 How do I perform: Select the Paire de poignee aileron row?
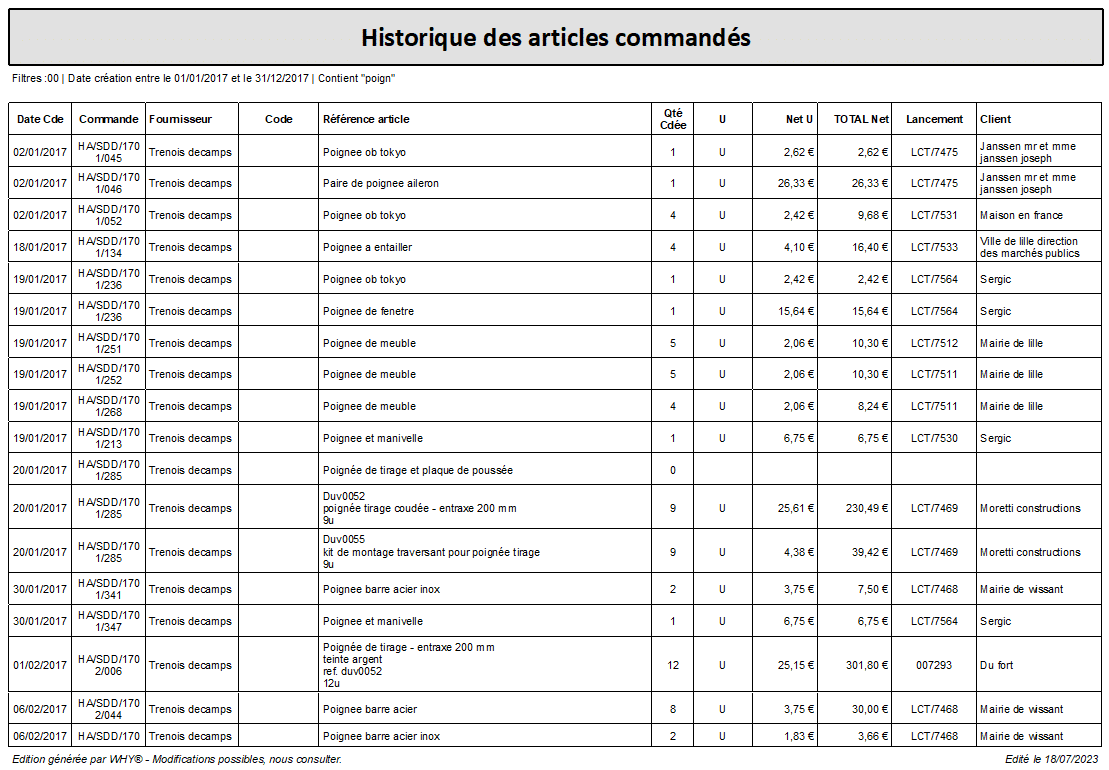point(555,183)
